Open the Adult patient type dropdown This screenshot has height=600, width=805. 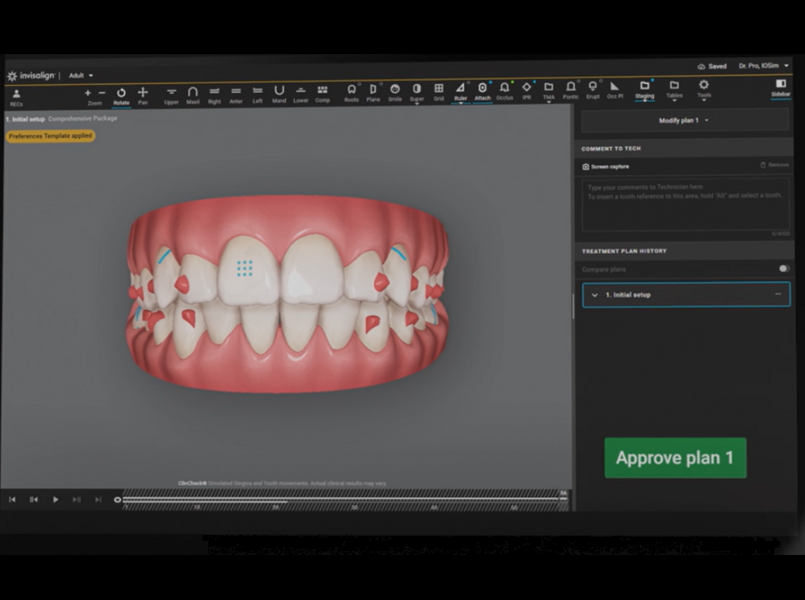(80, 75)
